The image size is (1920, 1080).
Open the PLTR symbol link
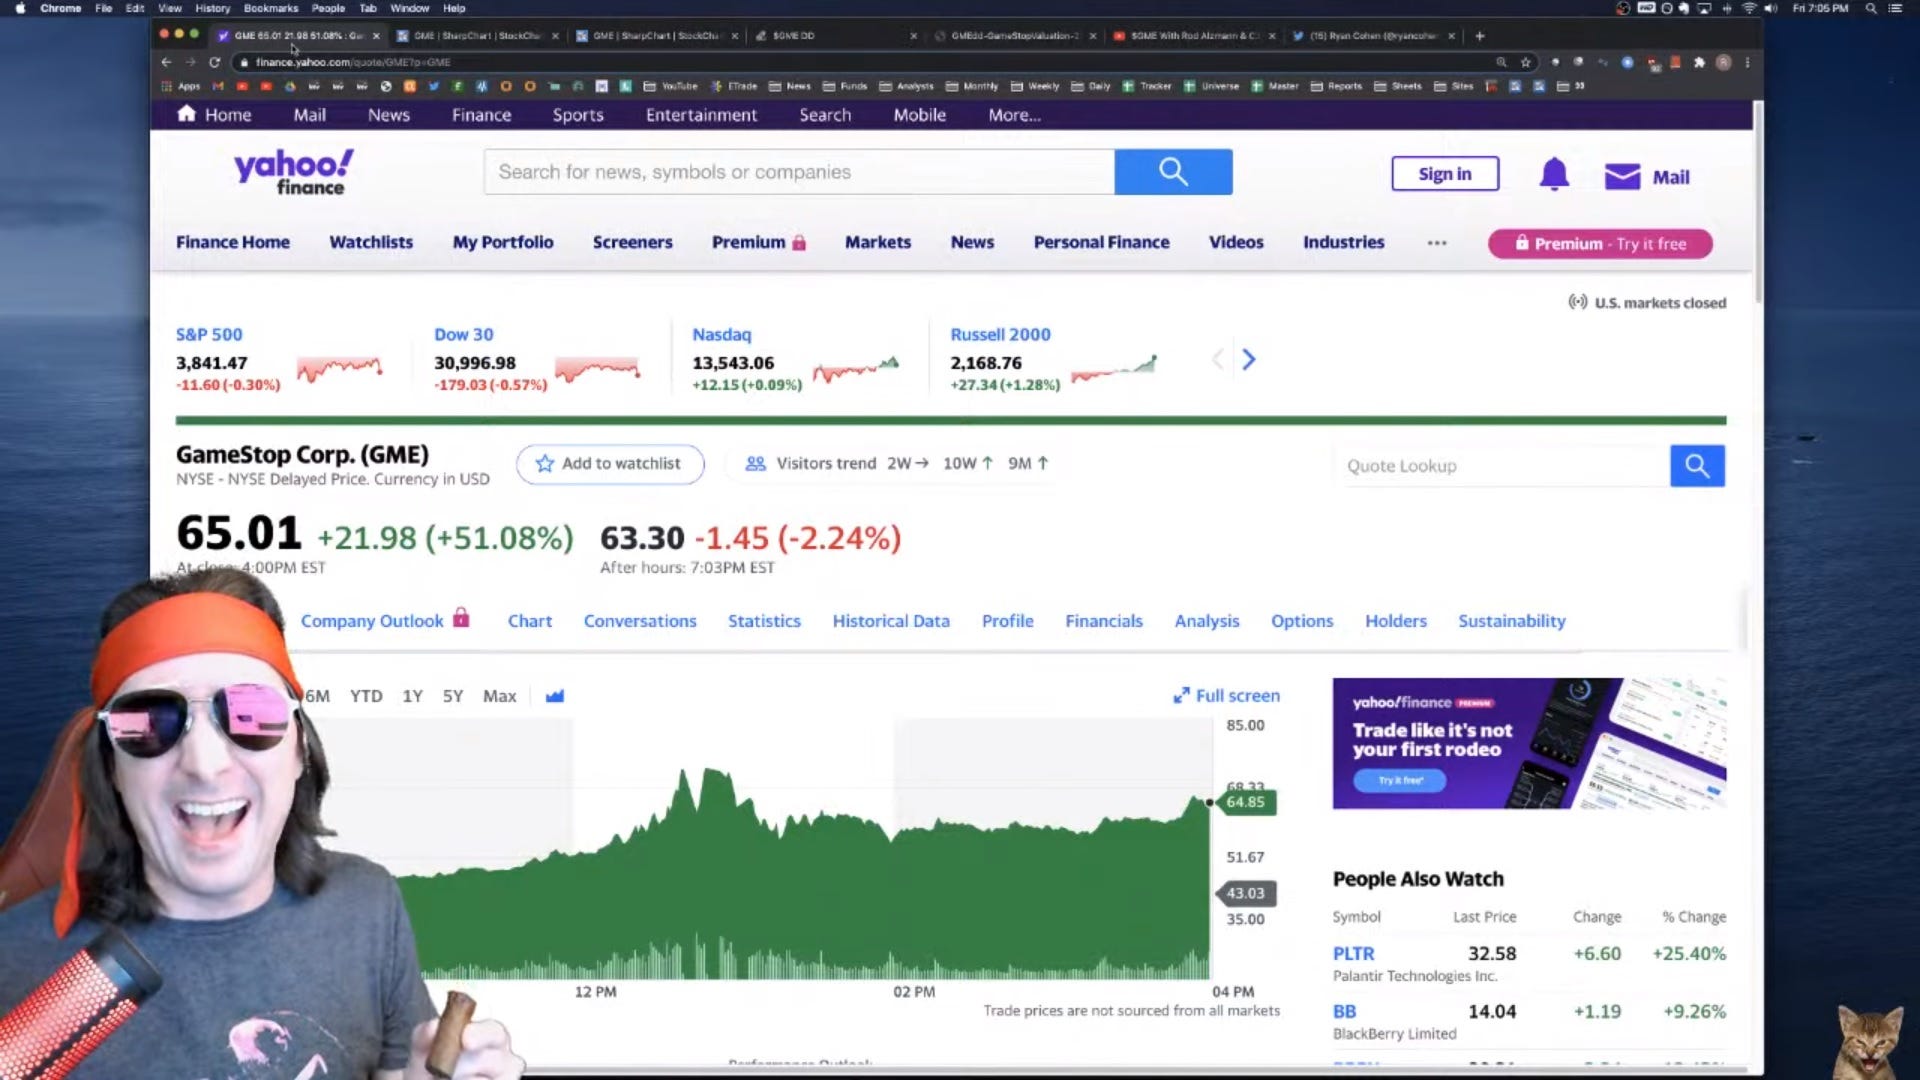1353,954
